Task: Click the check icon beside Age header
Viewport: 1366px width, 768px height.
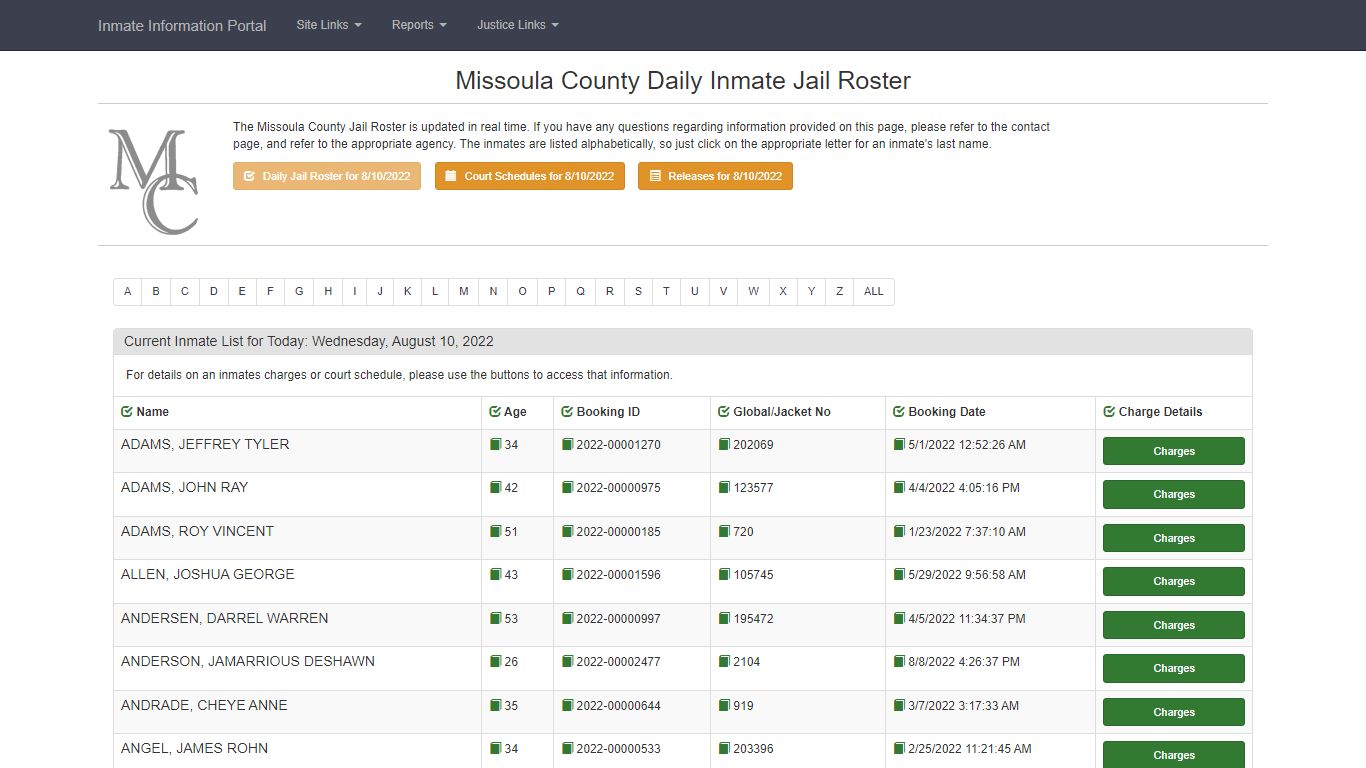Action: pos(495,412)
